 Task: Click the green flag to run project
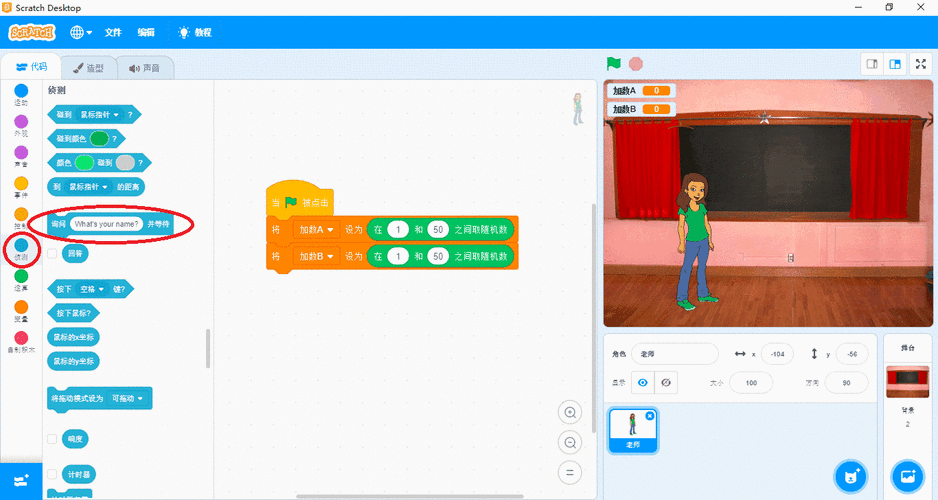click(x=614, y=64)
